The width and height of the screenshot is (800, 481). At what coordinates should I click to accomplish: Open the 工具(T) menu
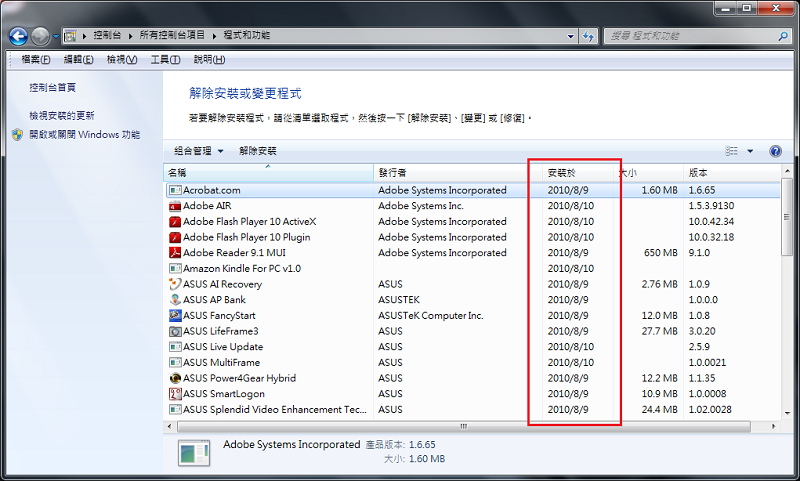coord(165,60)
